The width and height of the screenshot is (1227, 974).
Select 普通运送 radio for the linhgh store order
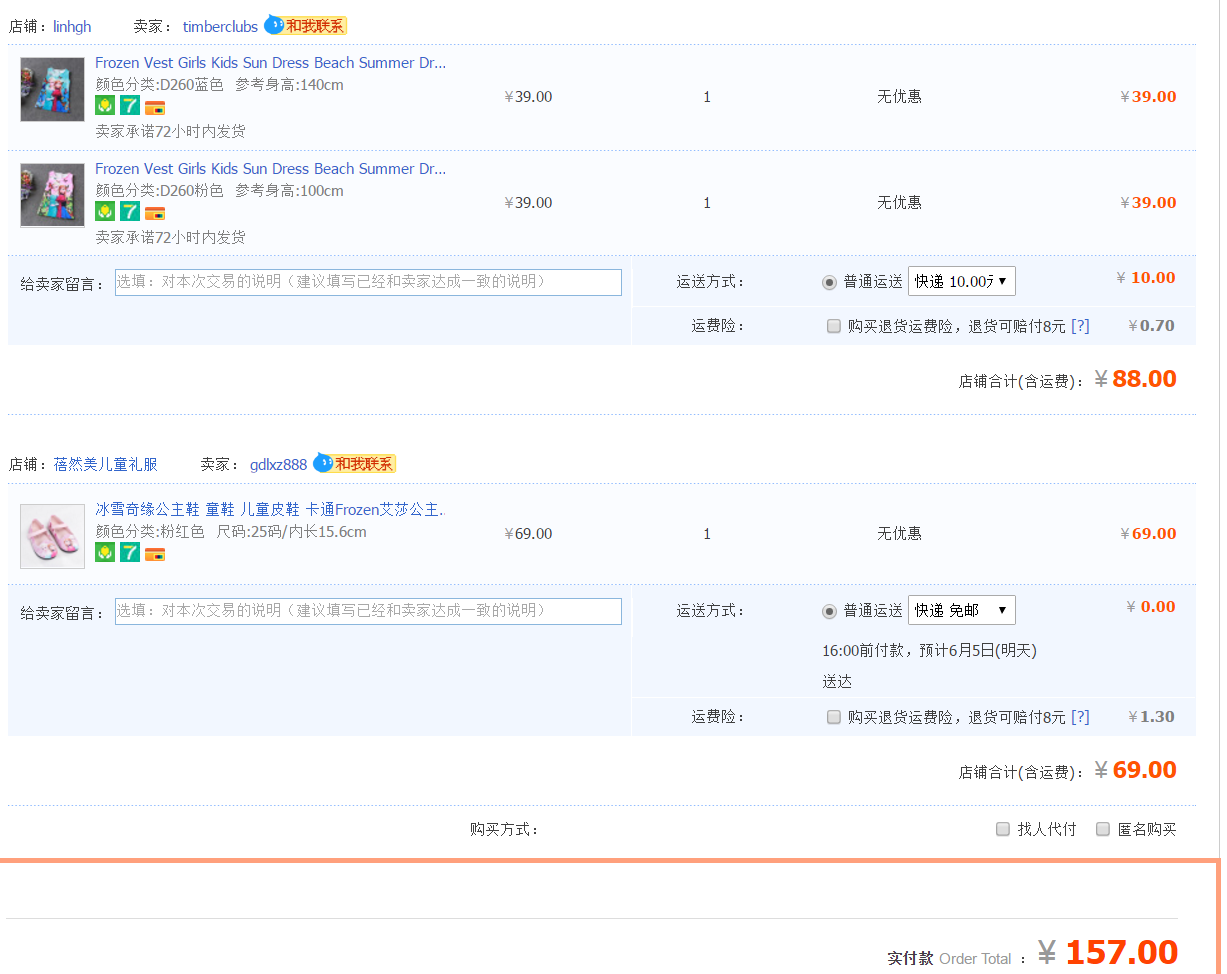[829, 282]
